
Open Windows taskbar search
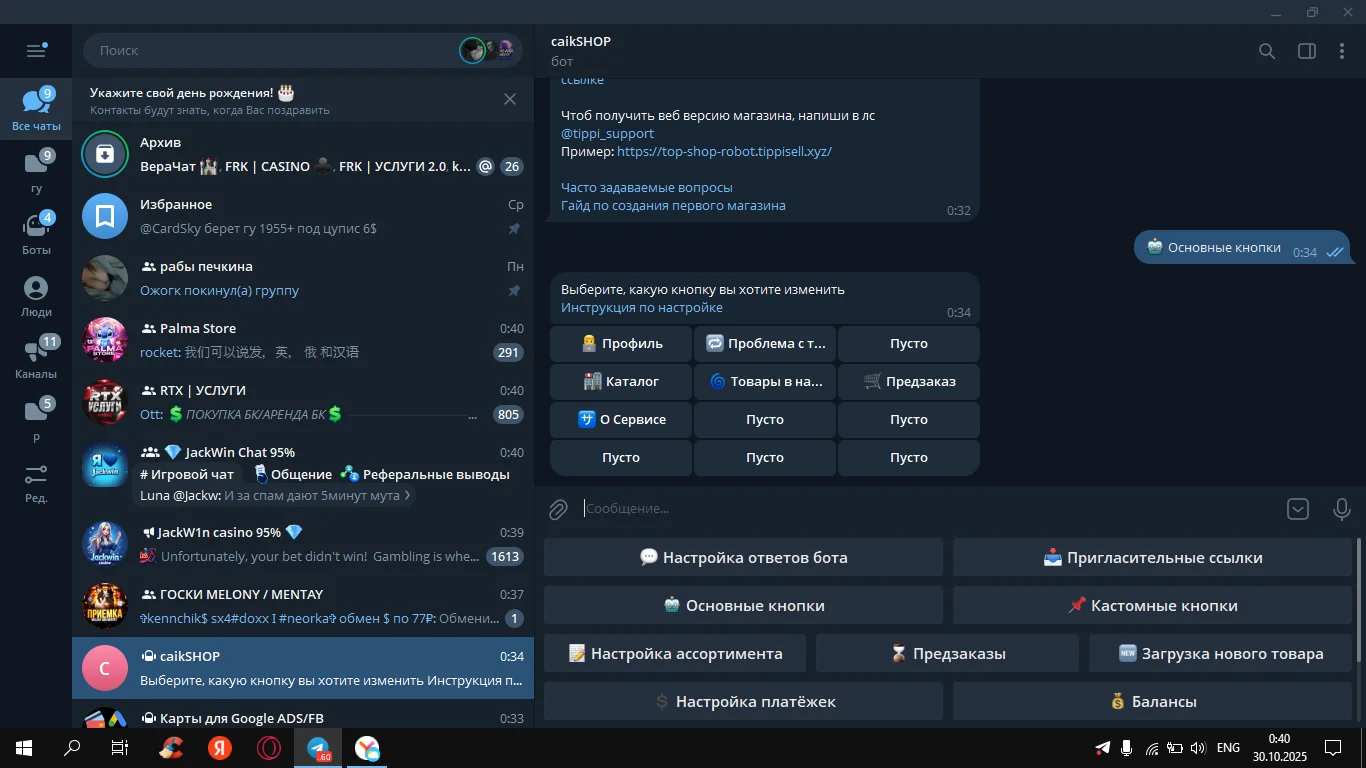[x=72, y=748]
